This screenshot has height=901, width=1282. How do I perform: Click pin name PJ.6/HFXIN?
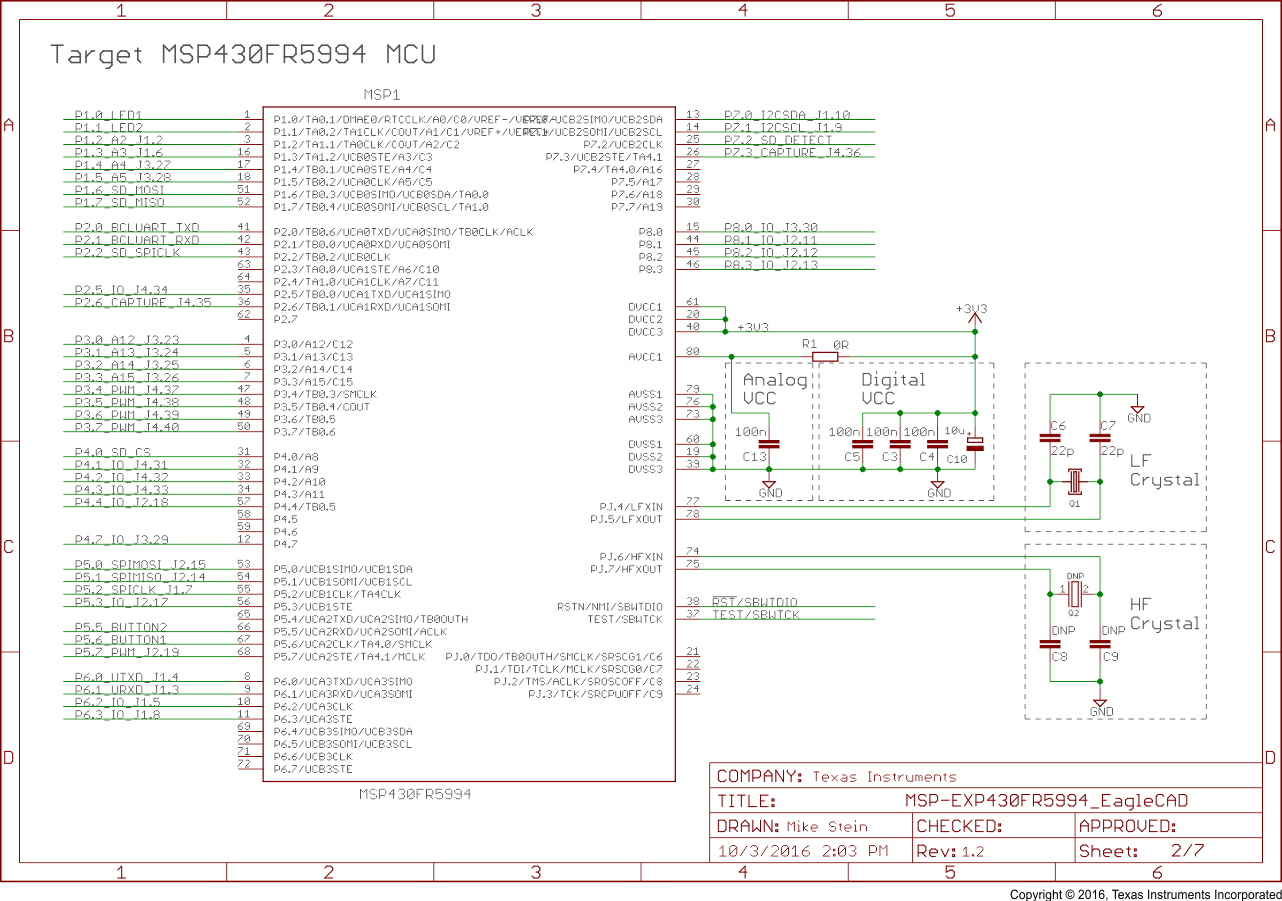(631, 557)
